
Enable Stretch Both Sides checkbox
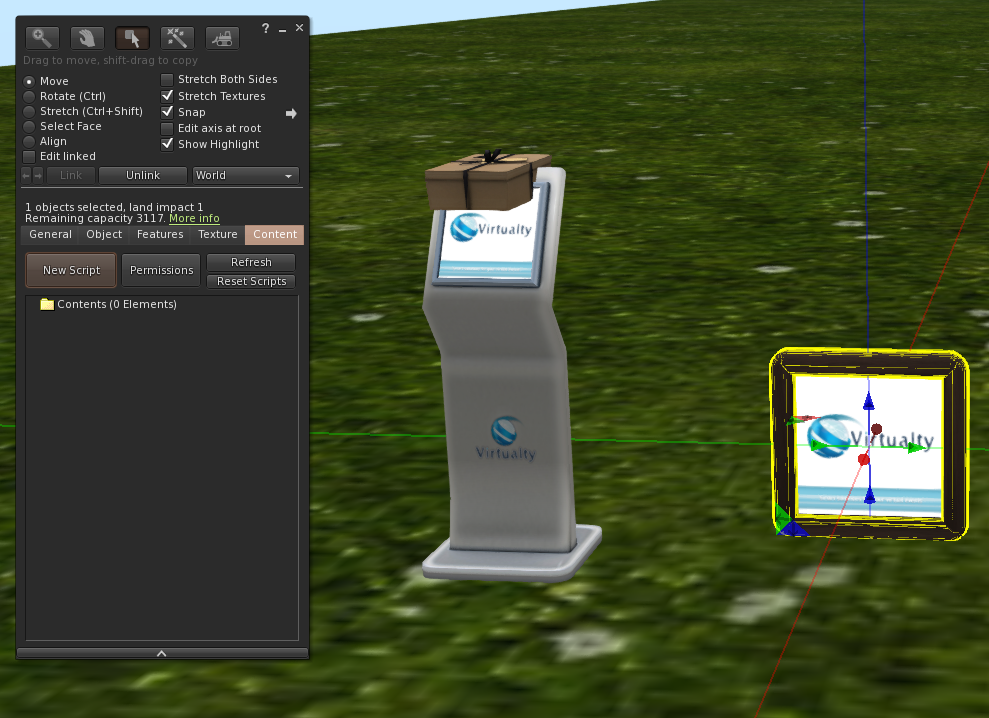168,80
